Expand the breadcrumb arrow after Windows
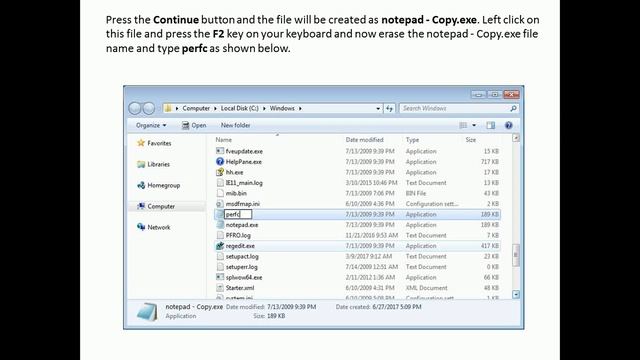Screen dimensions: 640x360 click(x=300, y=108)
